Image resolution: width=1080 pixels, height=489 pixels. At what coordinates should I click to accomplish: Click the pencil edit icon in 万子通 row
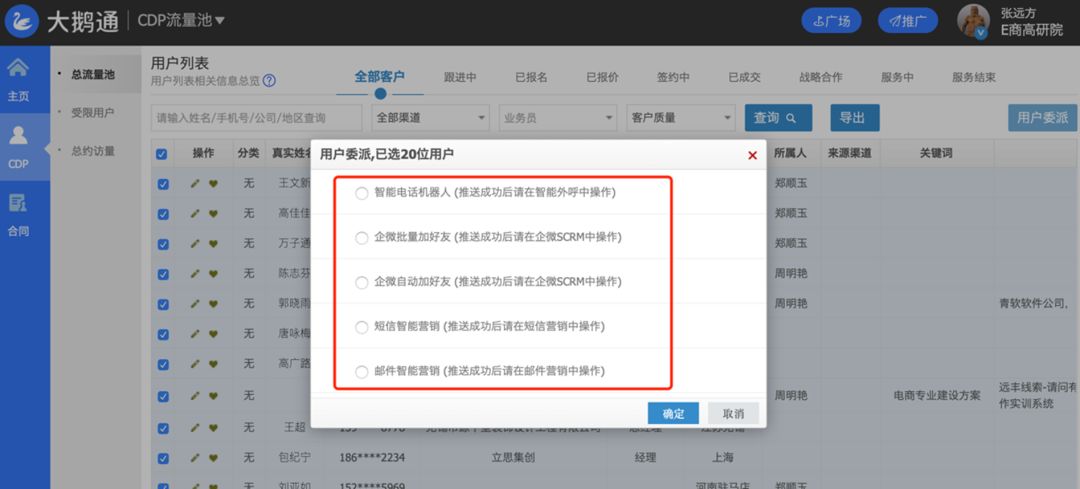195,244
